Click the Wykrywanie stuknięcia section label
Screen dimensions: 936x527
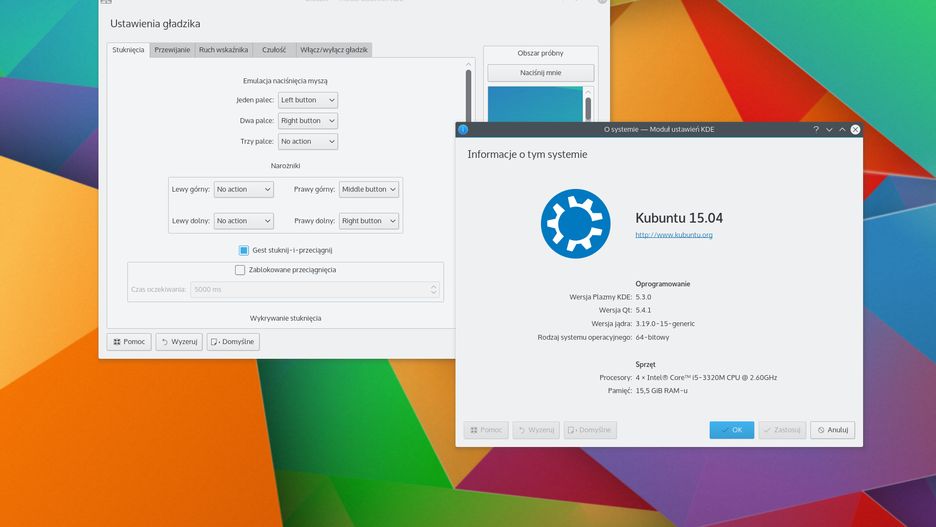point(285,319)
